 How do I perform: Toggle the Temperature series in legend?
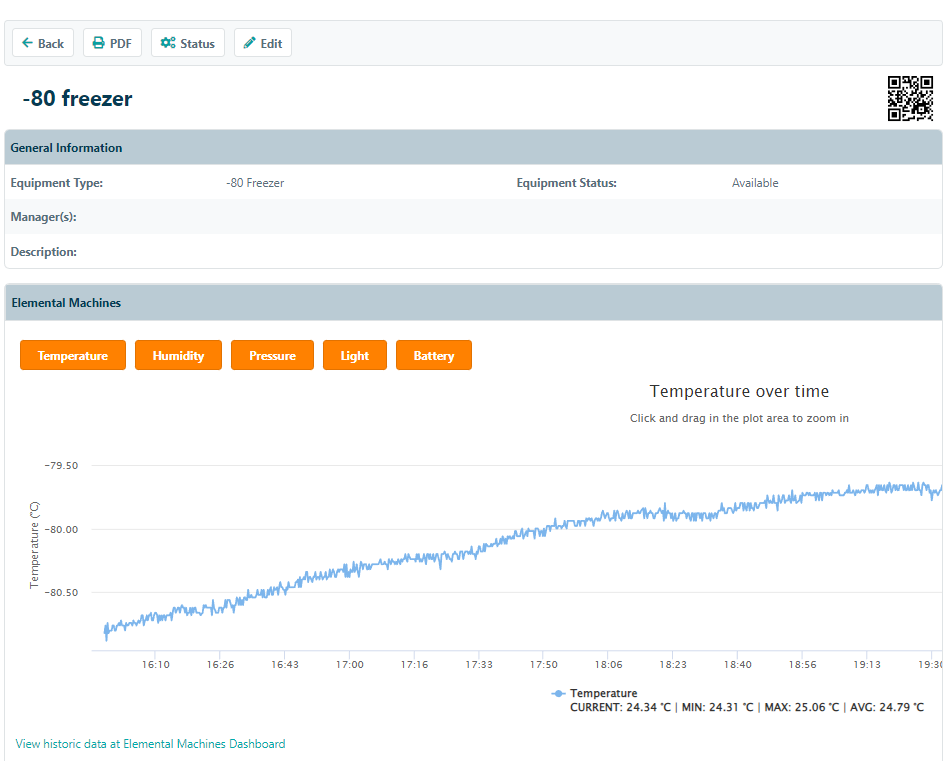pyautogui.click(x=603, y=693)
